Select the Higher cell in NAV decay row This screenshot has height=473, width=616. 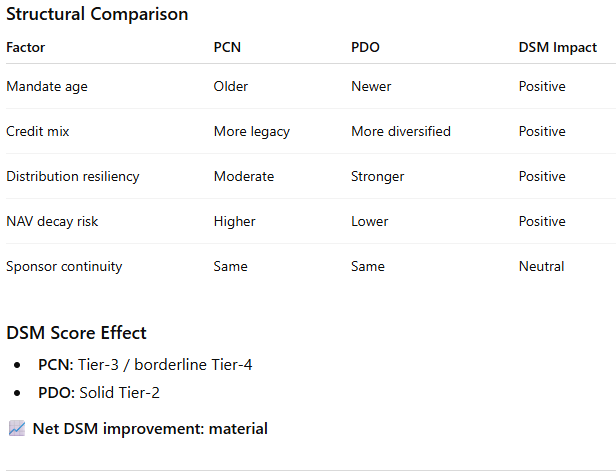(x=234, y=222)
